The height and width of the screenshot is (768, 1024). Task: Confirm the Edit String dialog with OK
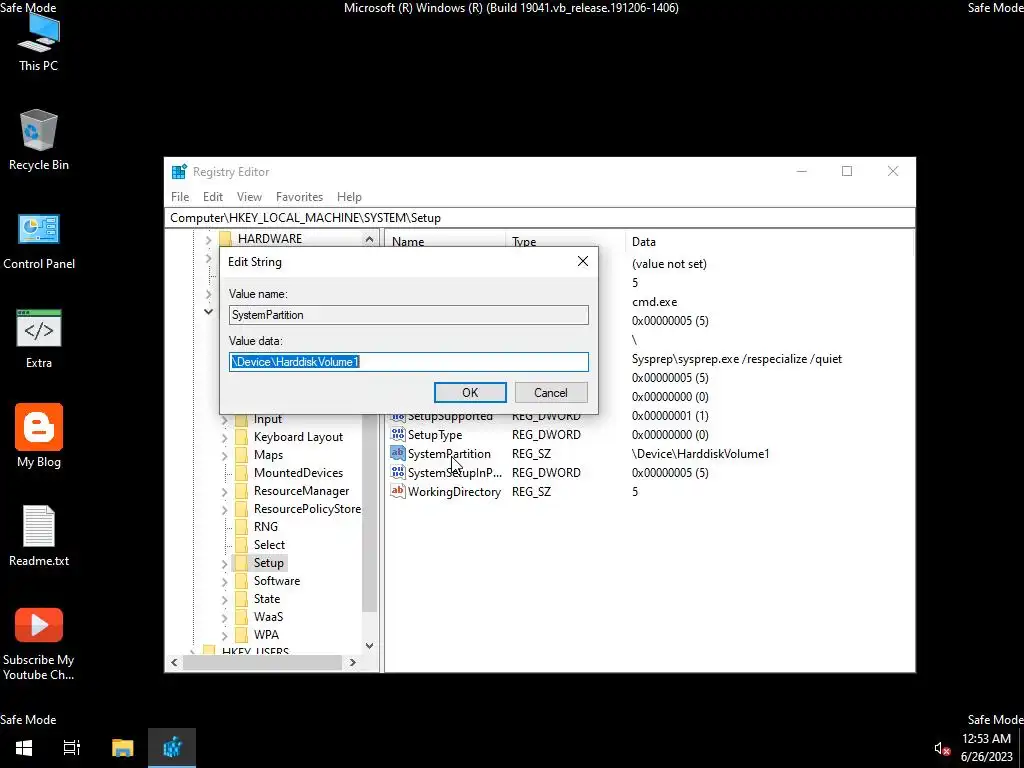[x=470, y=392]
